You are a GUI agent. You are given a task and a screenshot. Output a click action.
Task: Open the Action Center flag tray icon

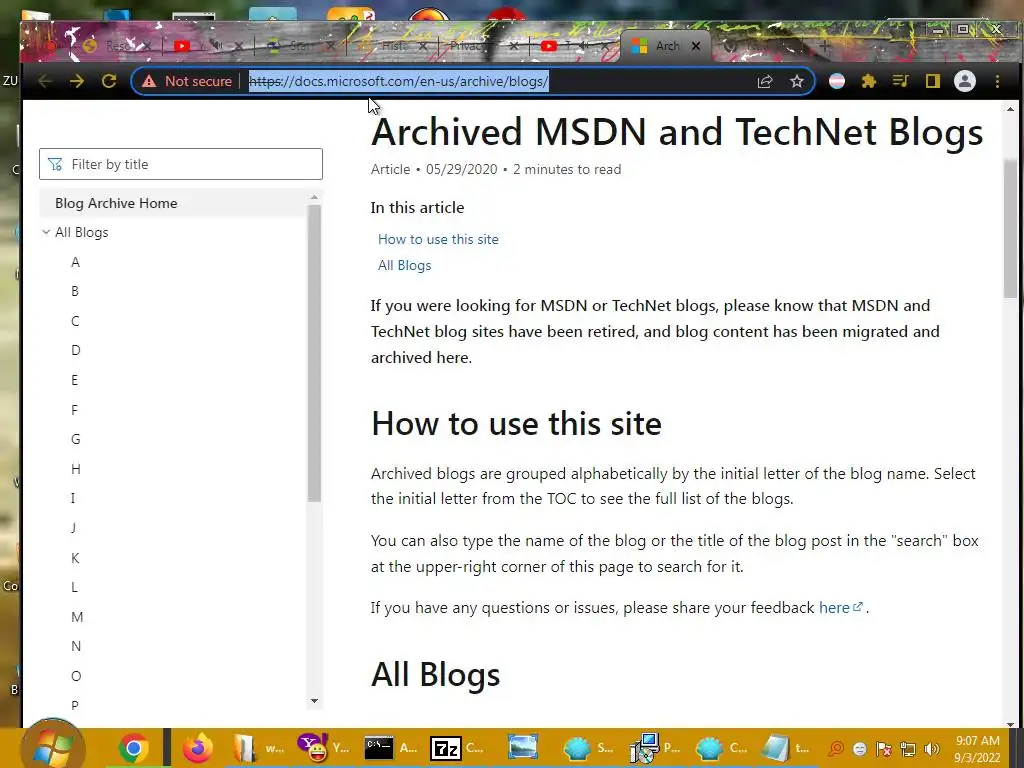coord(884,749)
